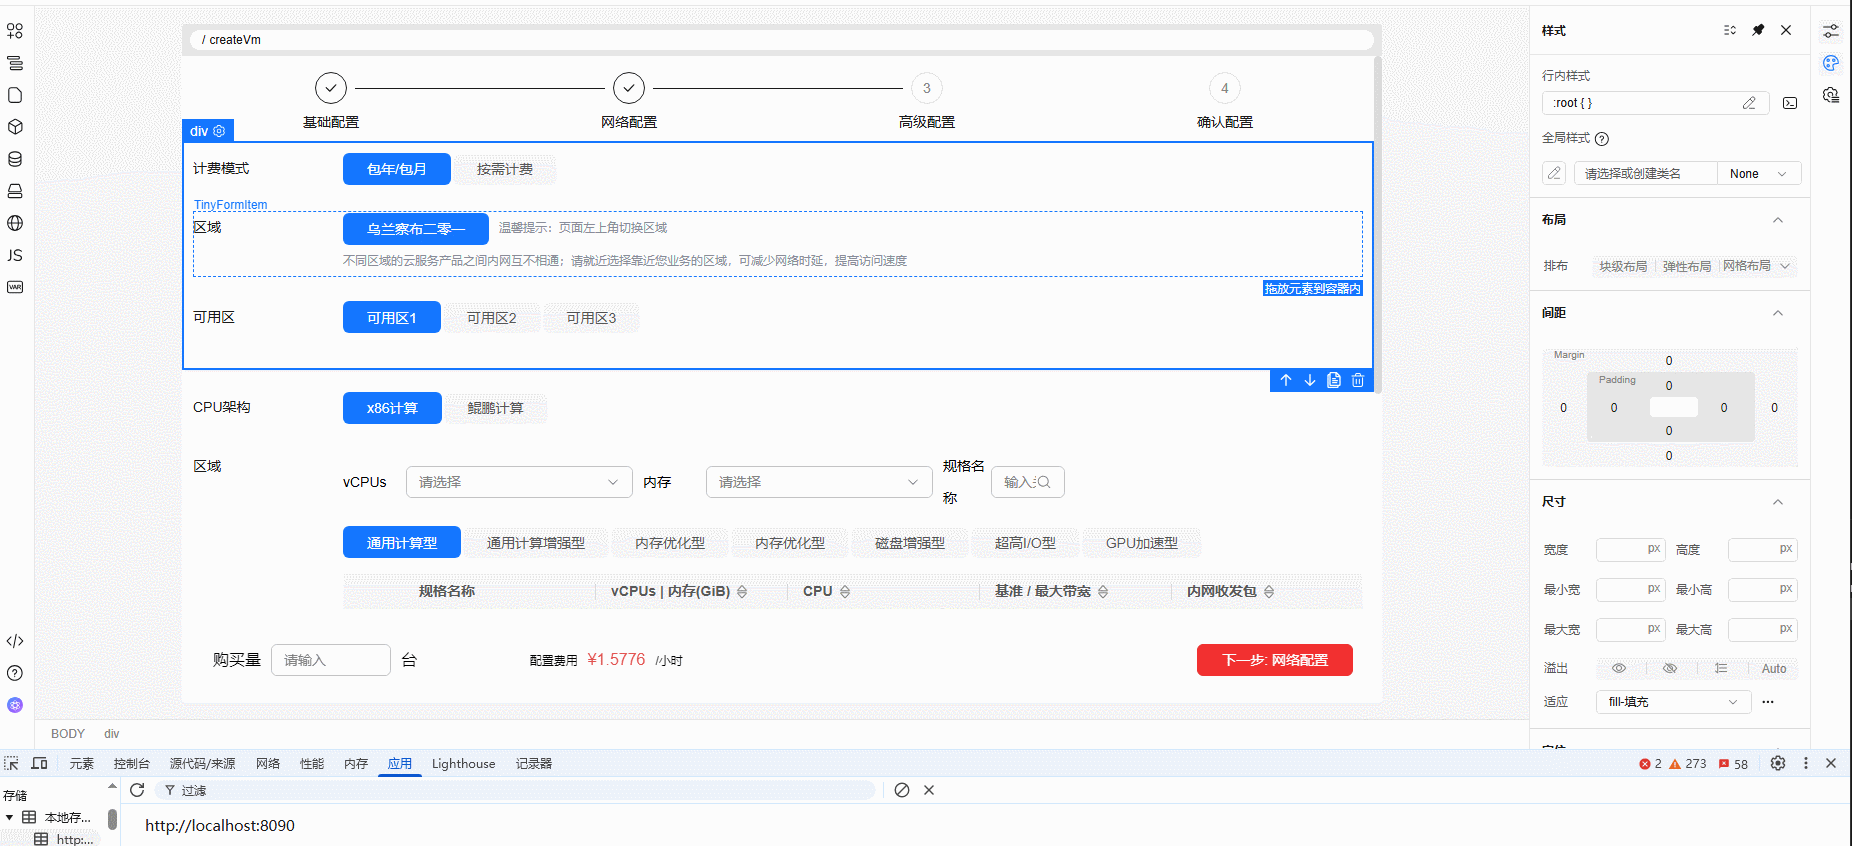Delete the selected div with trash icon
The height and width of the screenshot is (846, 1852).
click(x=1358, y=380)
